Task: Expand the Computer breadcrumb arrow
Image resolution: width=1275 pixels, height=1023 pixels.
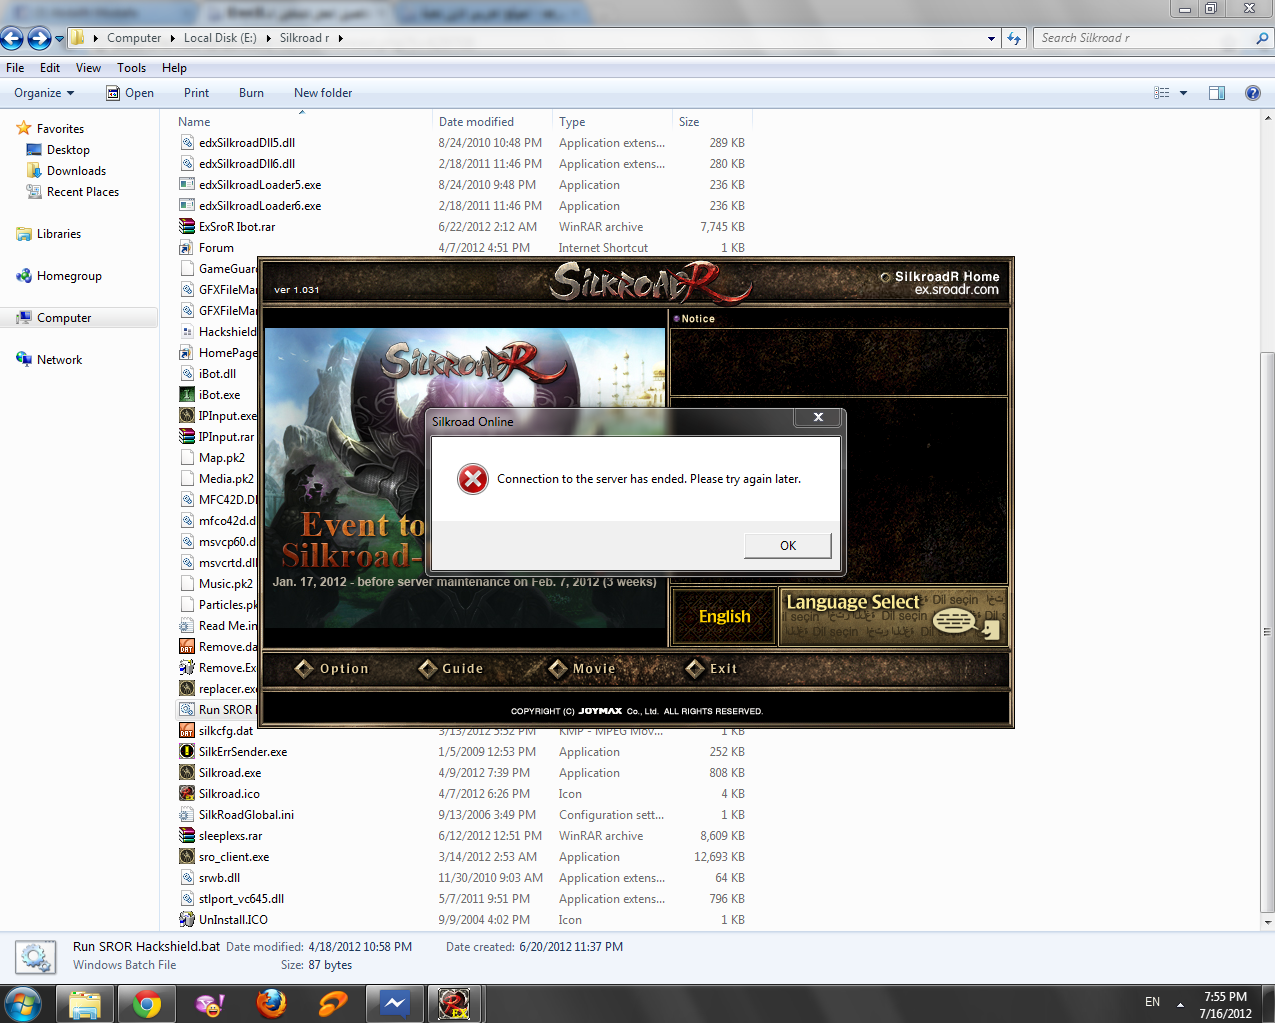Action: click(x=172, y=38)
